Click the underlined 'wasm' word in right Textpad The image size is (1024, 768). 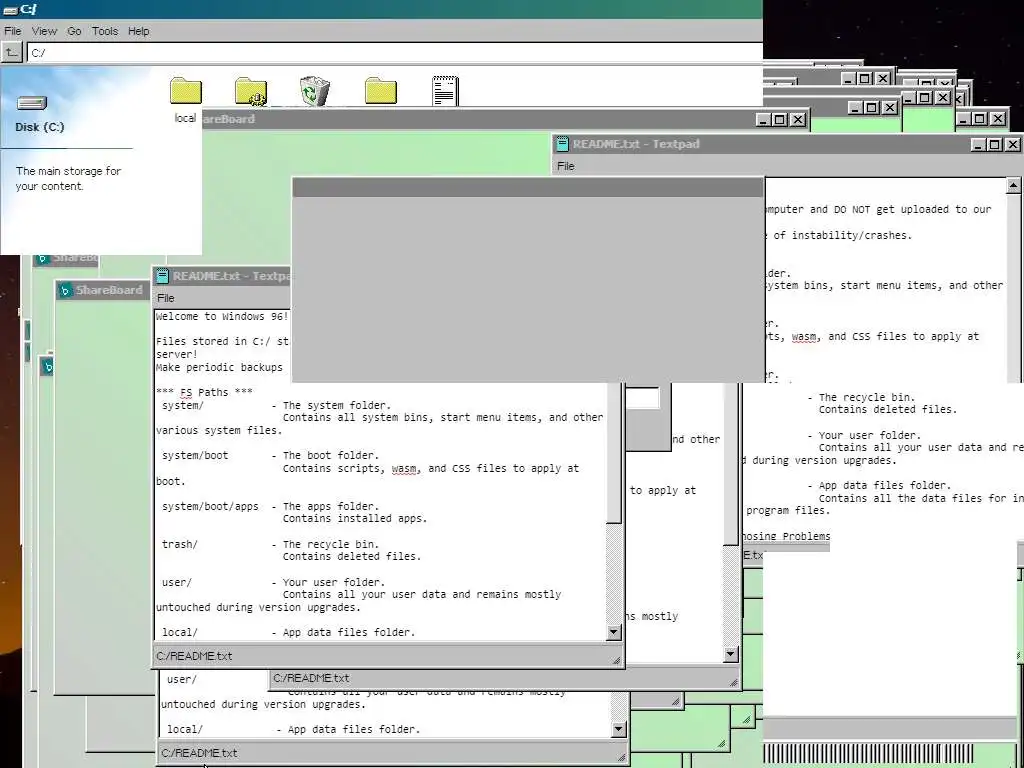click(x=804, y=336)
